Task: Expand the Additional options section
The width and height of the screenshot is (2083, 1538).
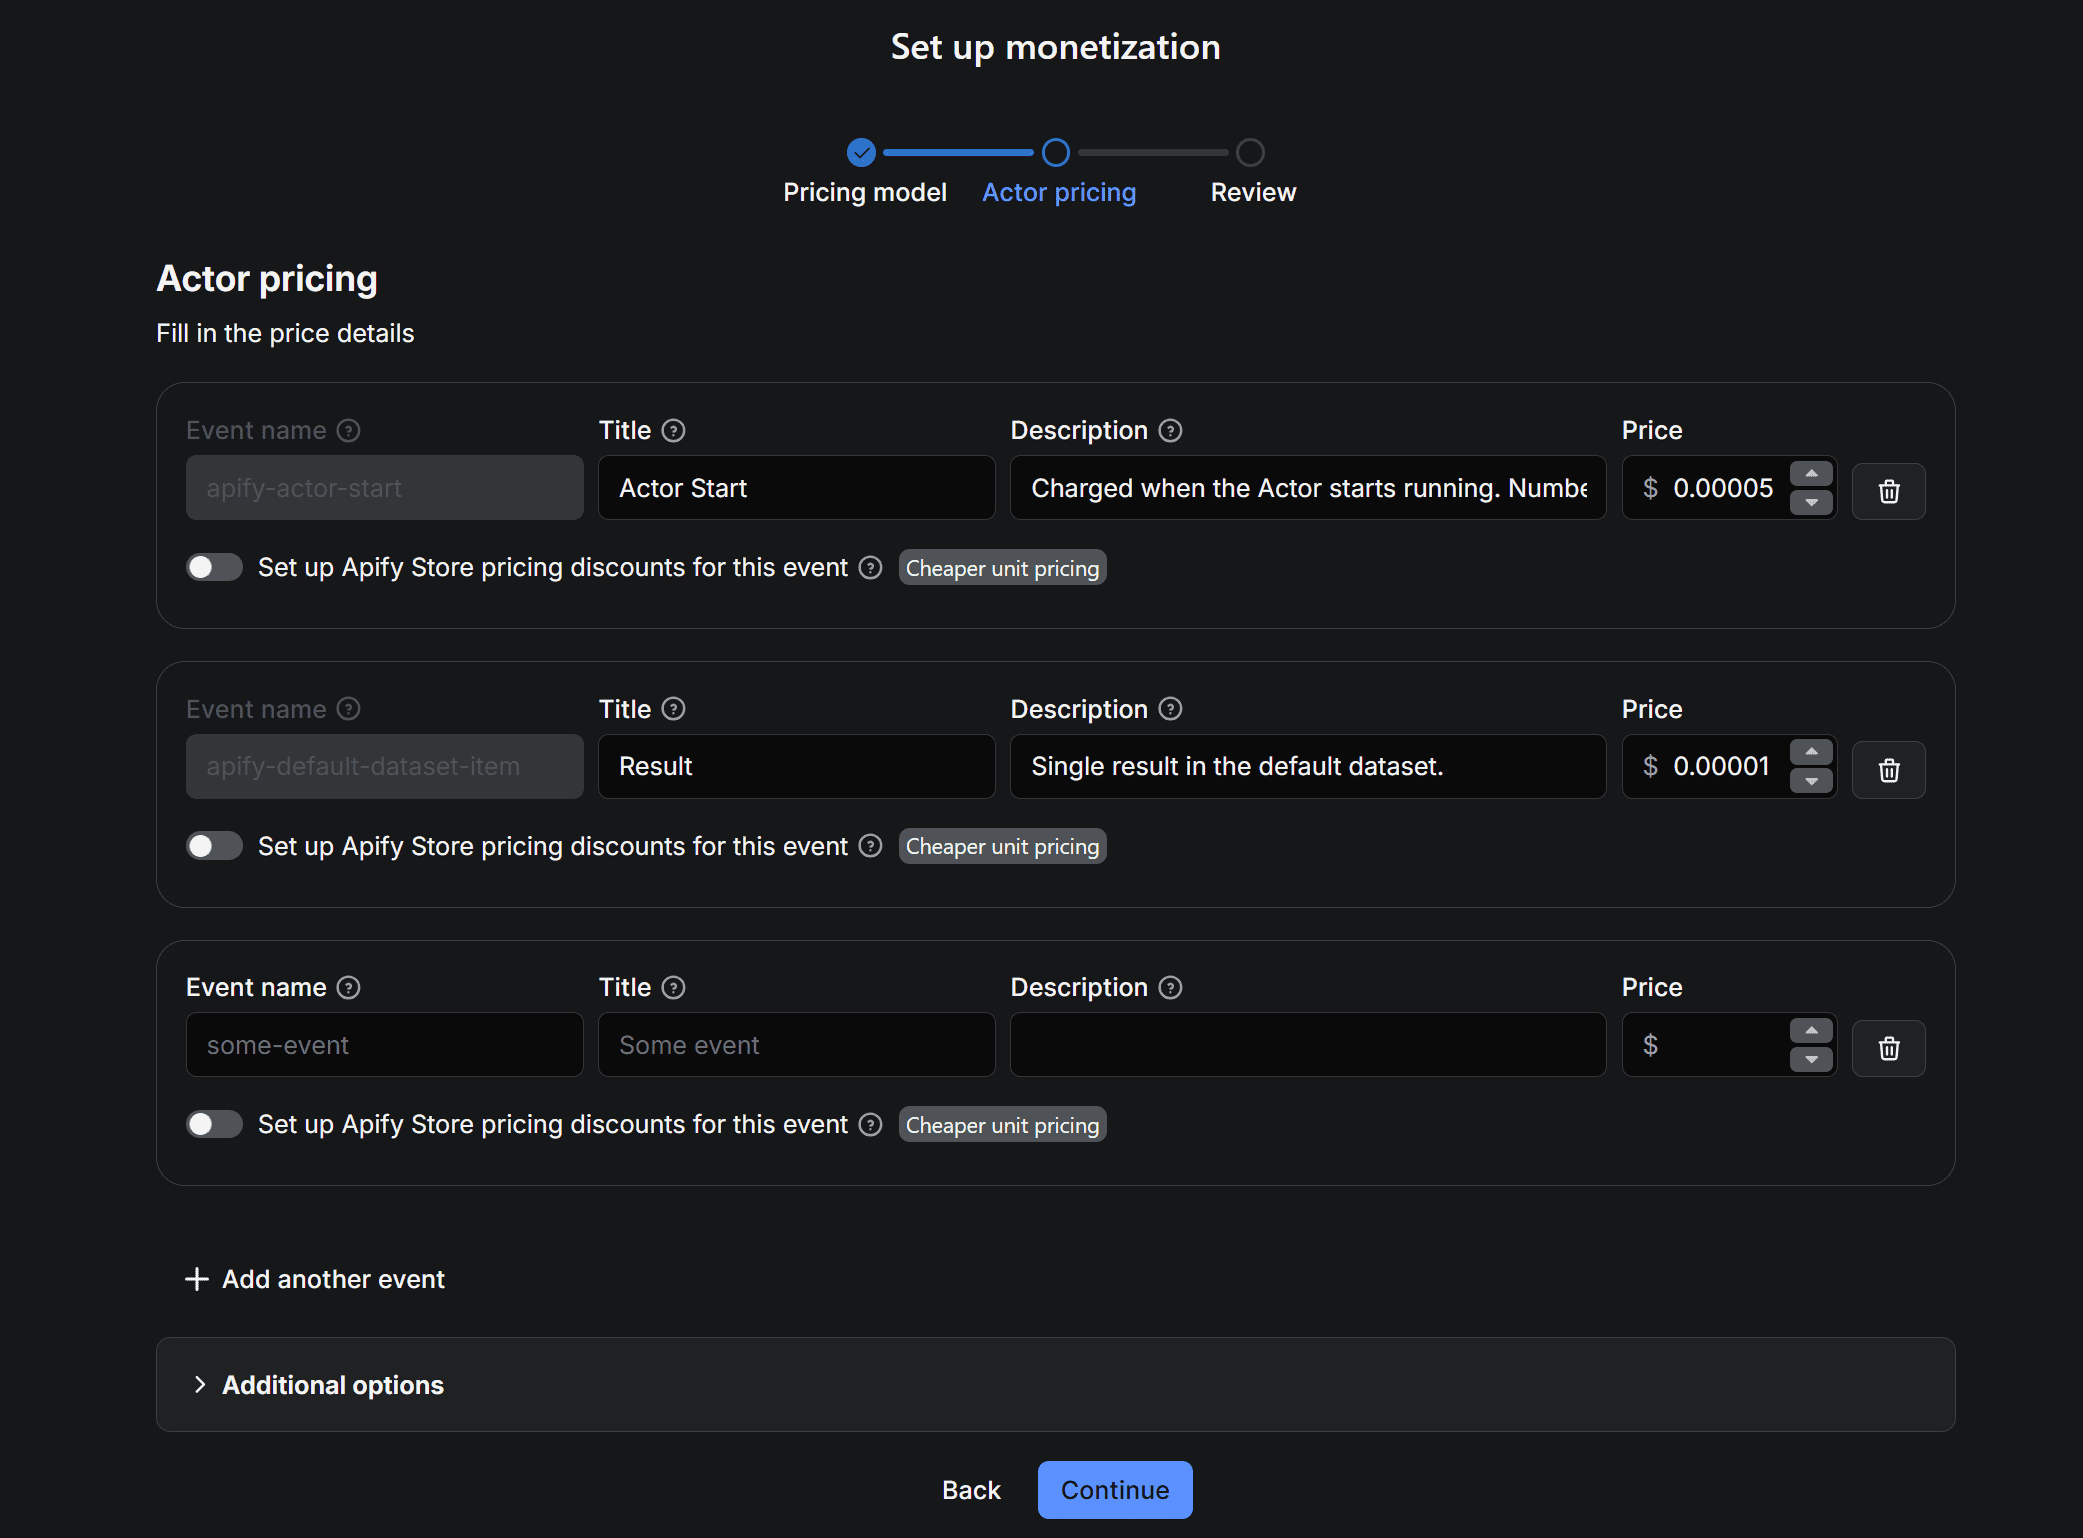Action: [331, 1385]
